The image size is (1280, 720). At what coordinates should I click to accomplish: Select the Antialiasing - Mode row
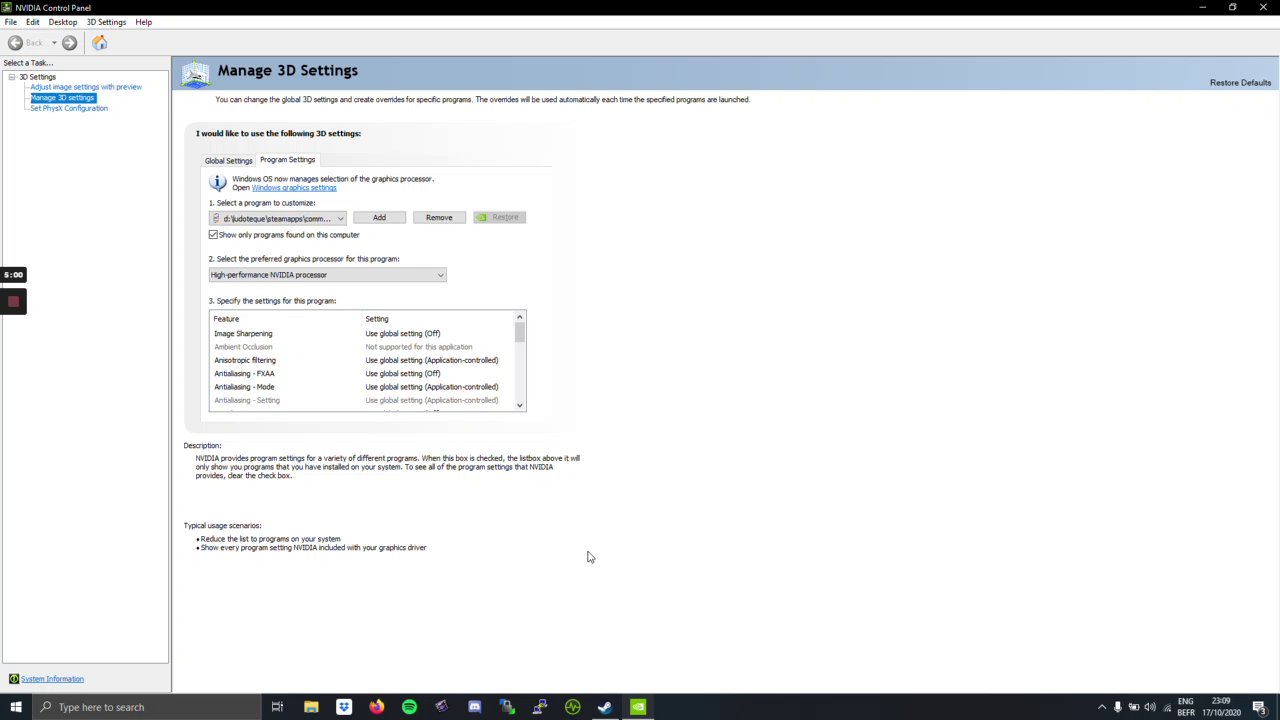361,387
